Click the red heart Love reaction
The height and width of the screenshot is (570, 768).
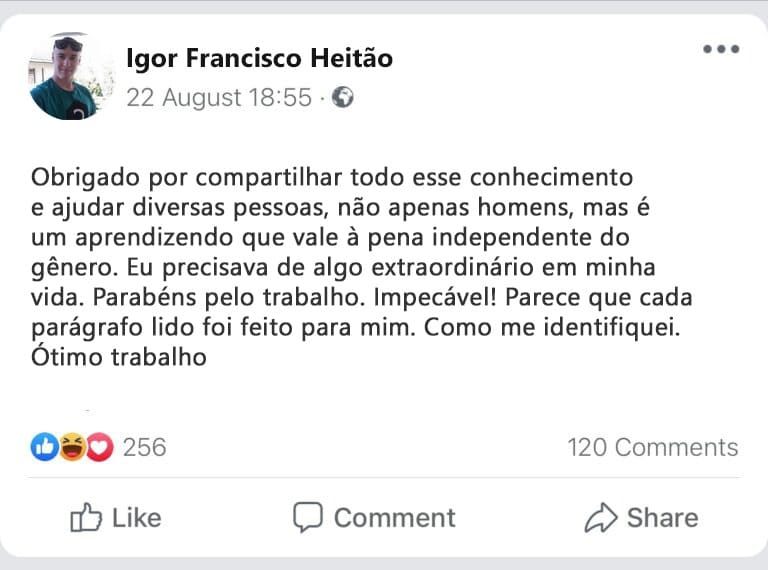point(99,447)
